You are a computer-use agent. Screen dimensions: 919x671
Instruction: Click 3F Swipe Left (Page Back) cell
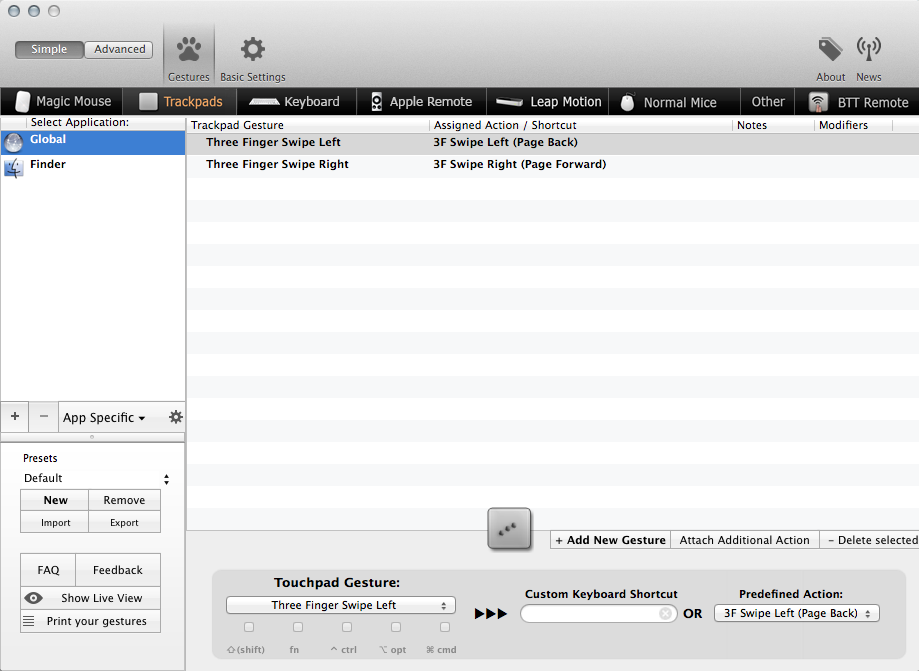tap(505, 142)
